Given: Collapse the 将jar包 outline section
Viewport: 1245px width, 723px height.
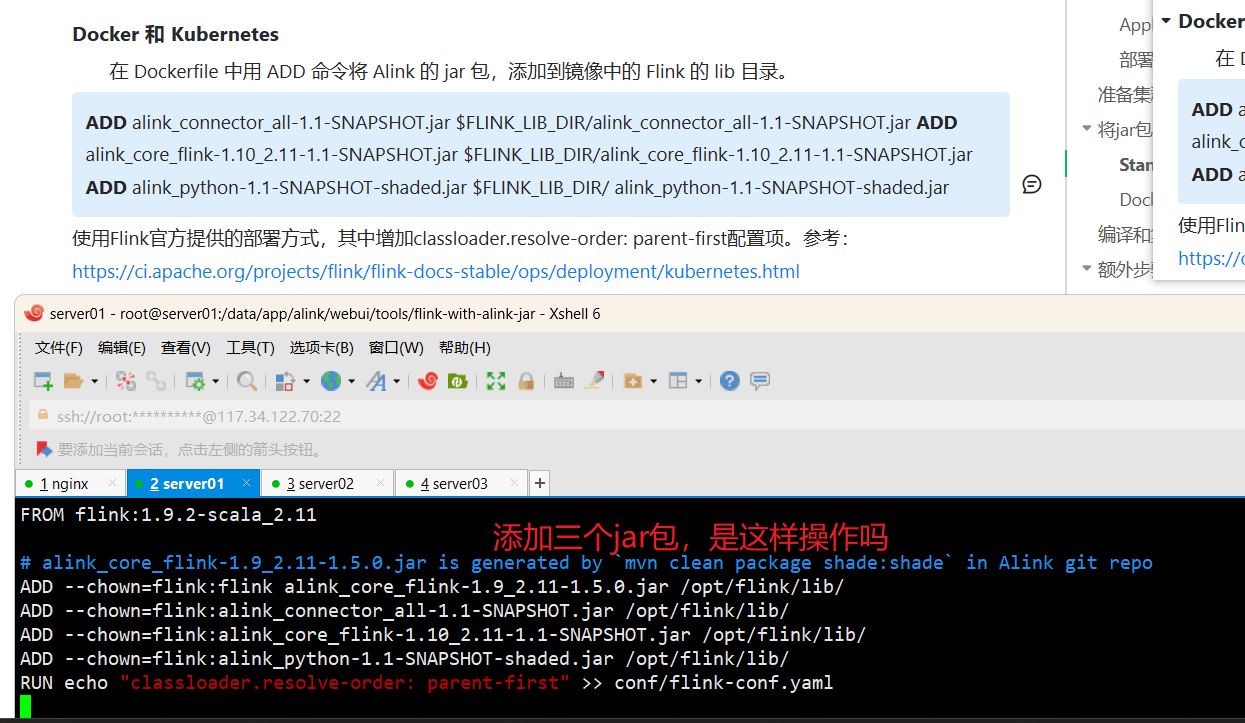Looking at the screenshot, I should tap(1087, 129).
